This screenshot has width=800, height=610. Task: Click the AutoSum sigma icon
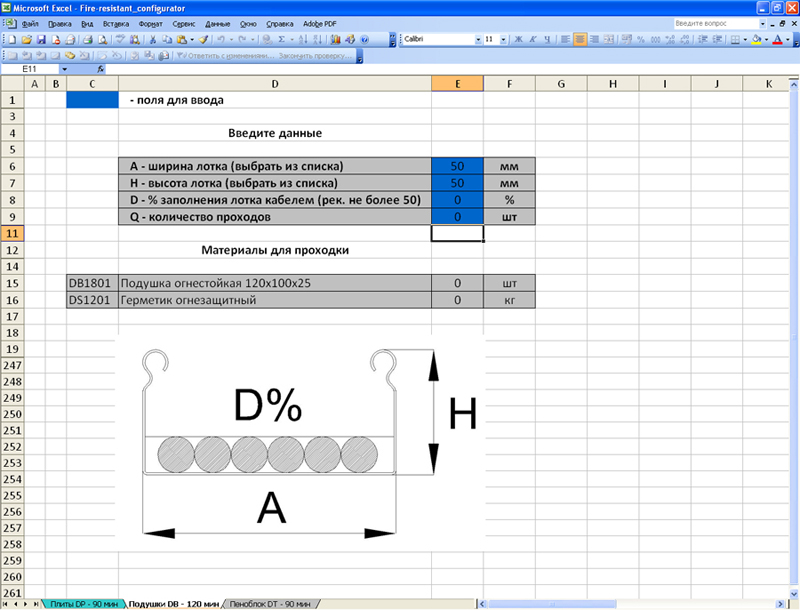click(x=281, y=39)
